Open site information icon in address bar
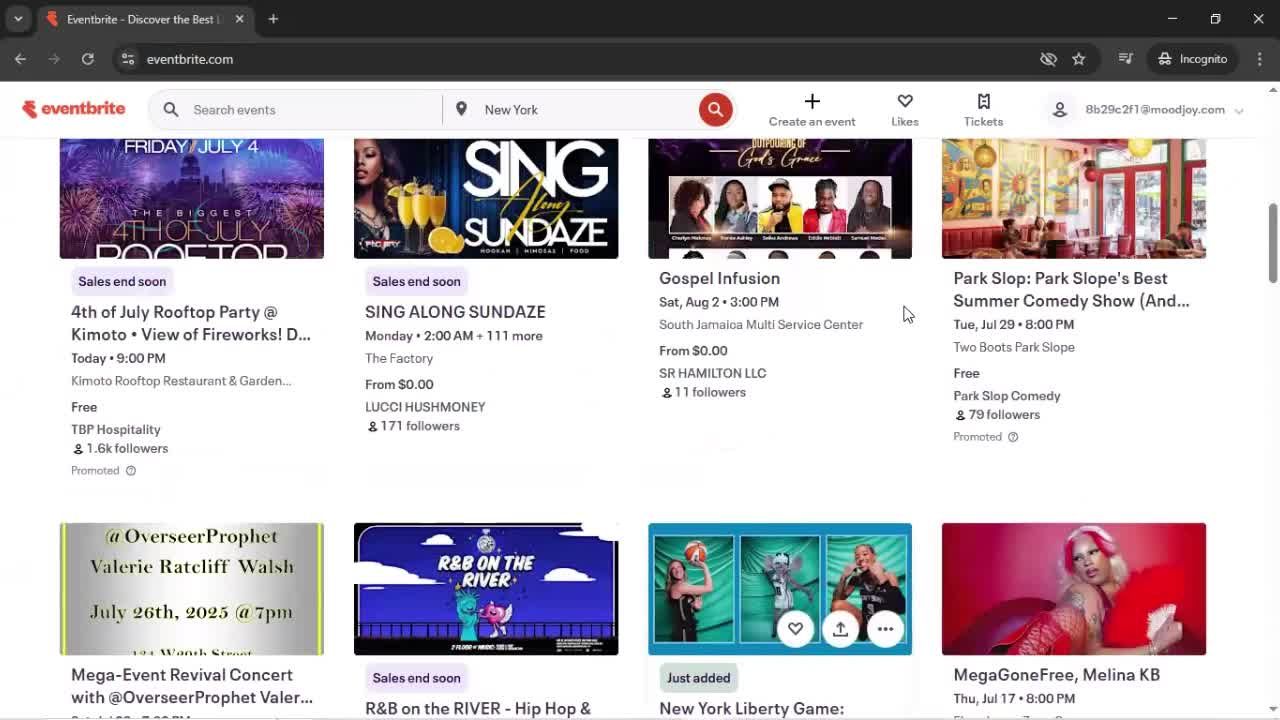Screen dimensions: 1280x720 (128, 59)
